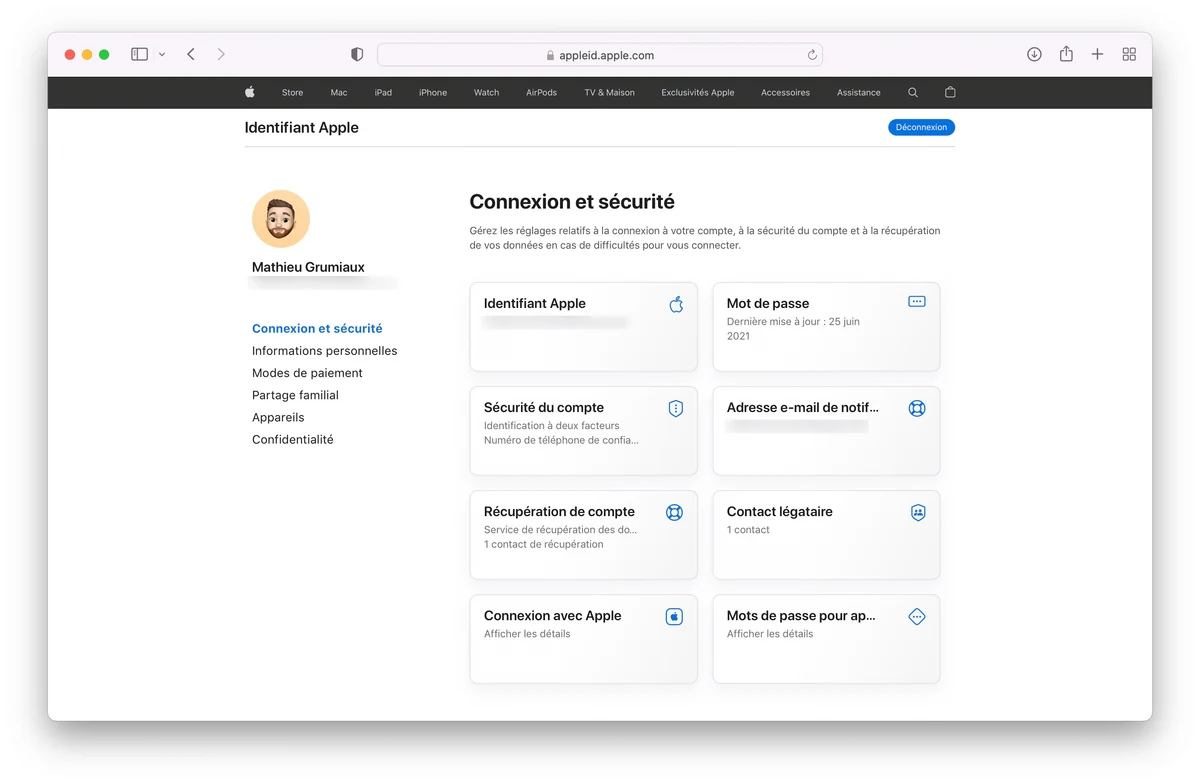Screen dimensions: 1200x784
Task: Open the Mot de passe card title
Action: [768, 303]
